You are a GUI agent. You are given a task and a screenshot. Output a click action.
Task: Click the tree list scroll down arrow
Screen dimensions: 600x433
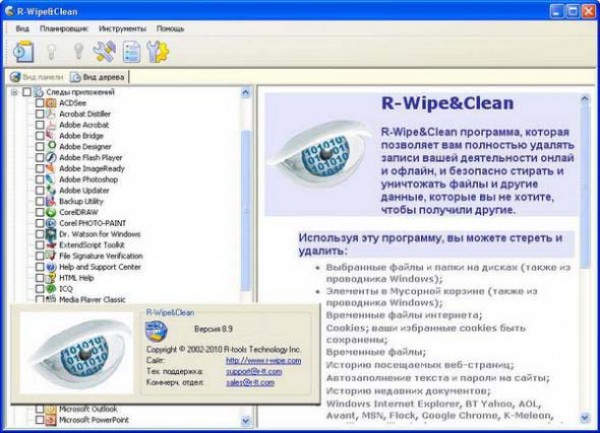[x=246, y=421]
